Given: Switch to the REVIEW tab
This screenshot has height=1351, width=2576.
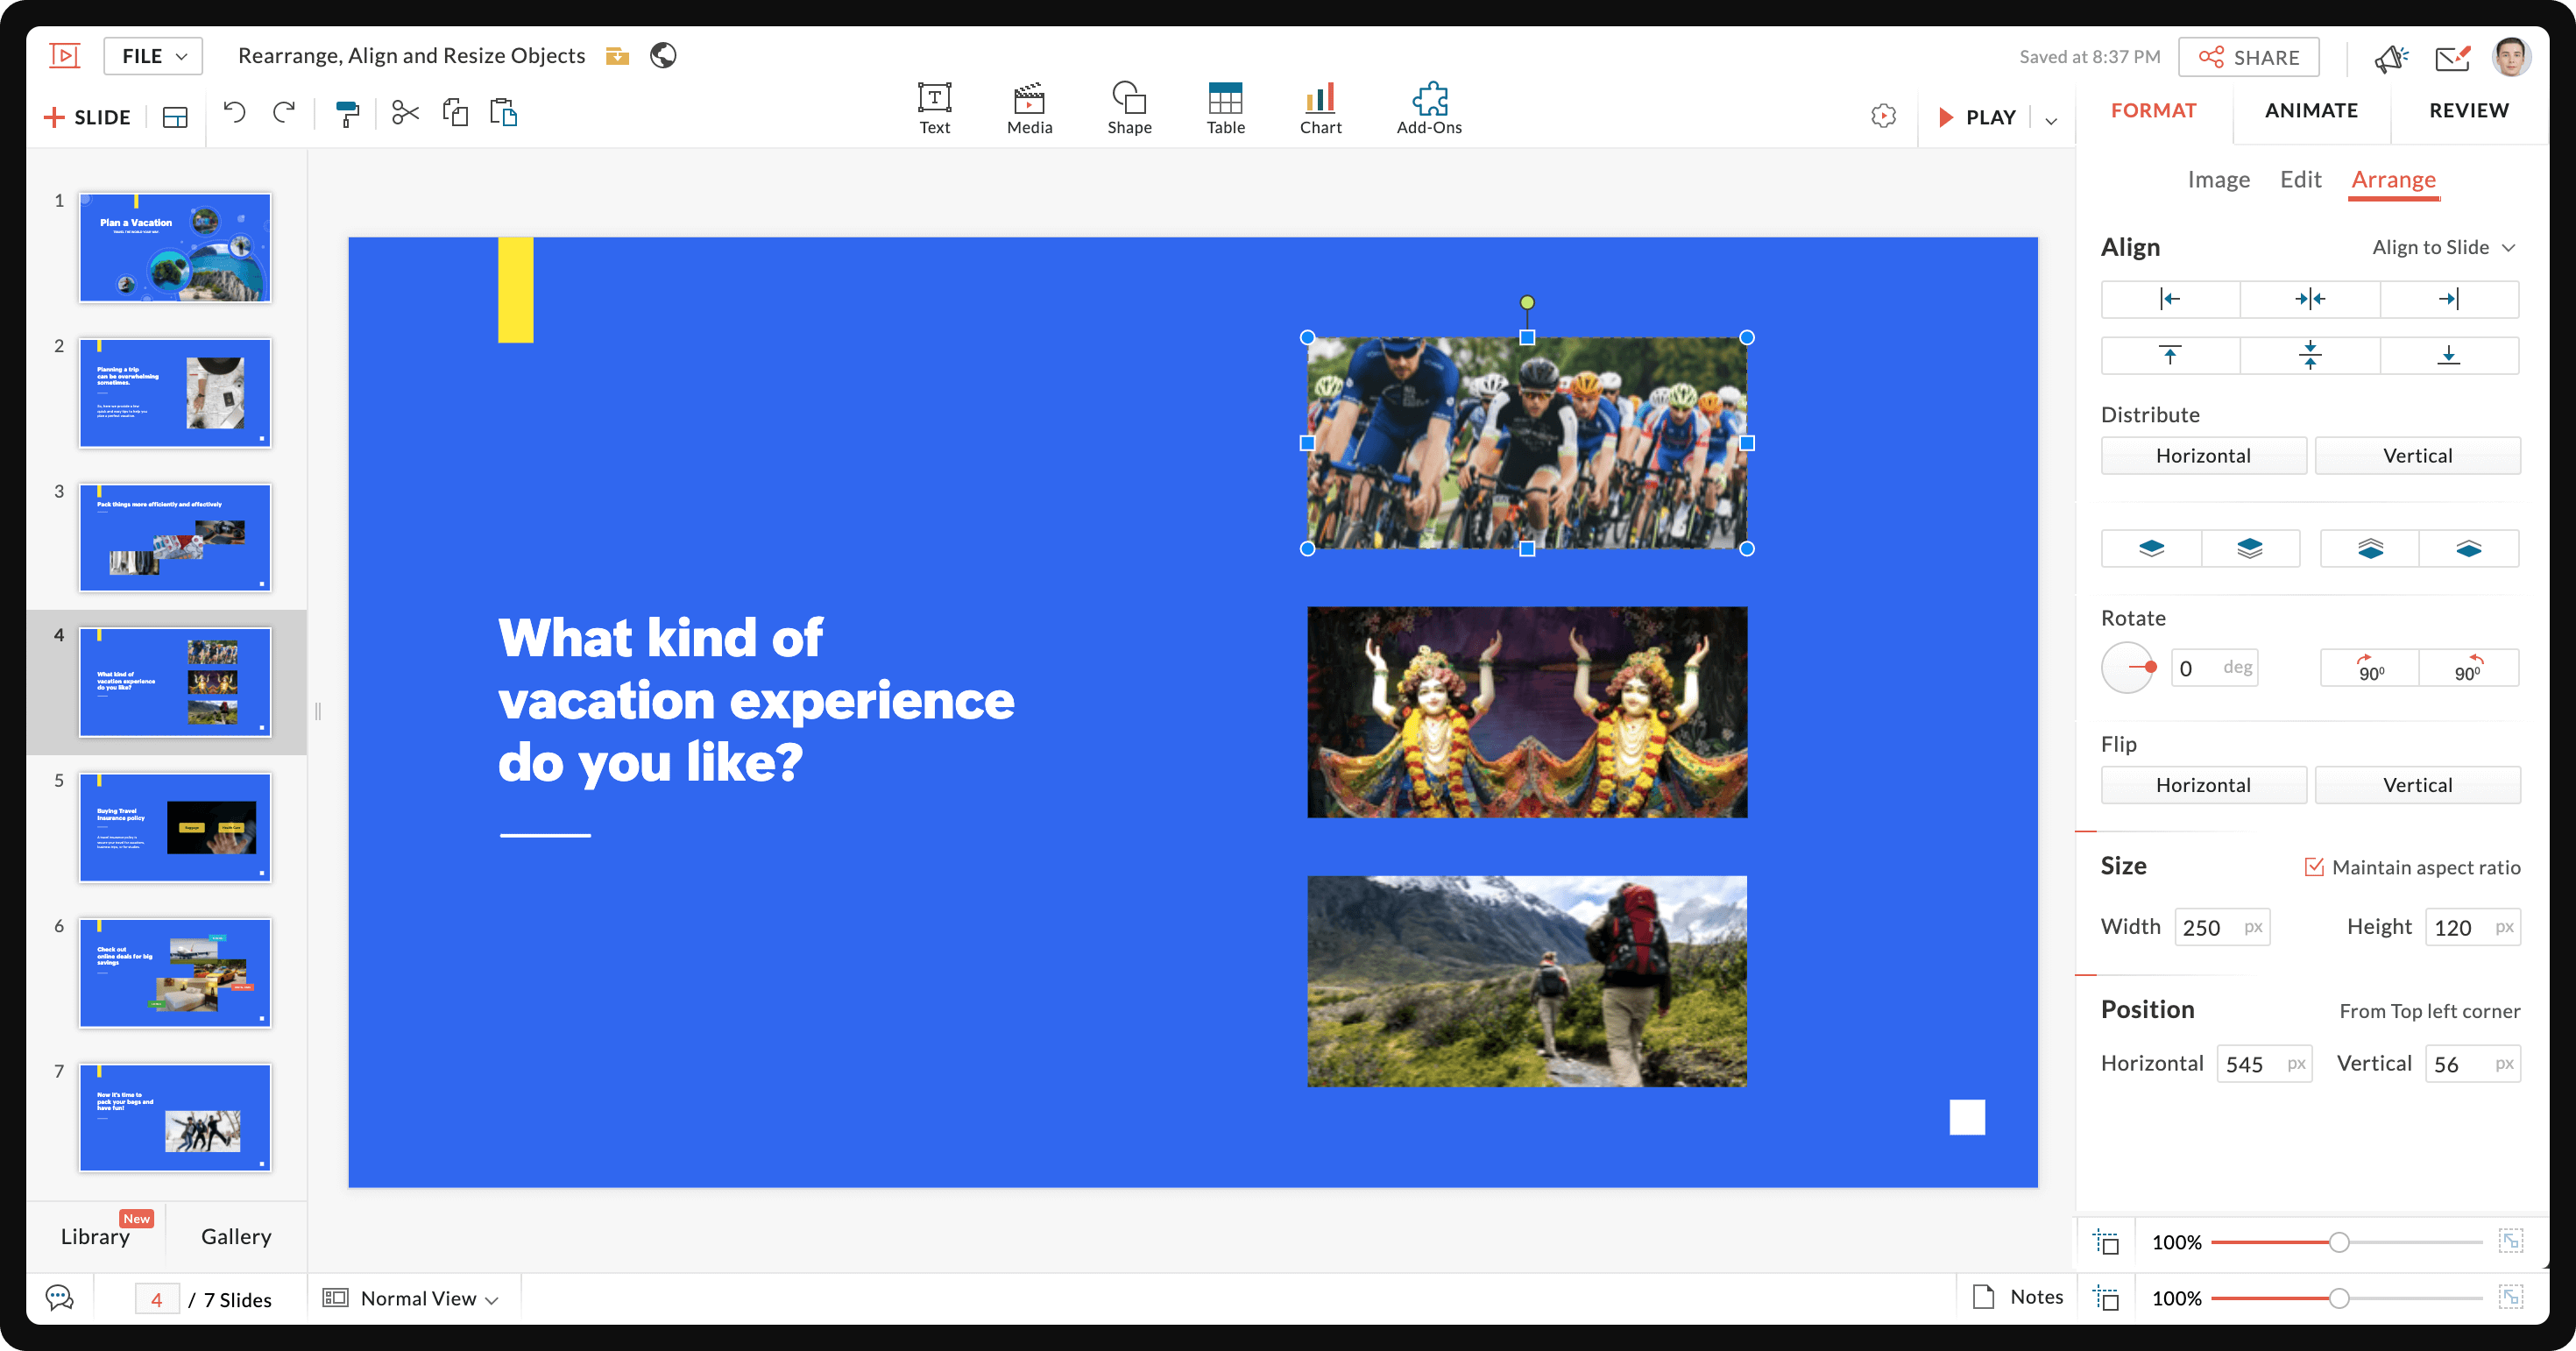Looking at the screenshot, I should pos(2468,110).
